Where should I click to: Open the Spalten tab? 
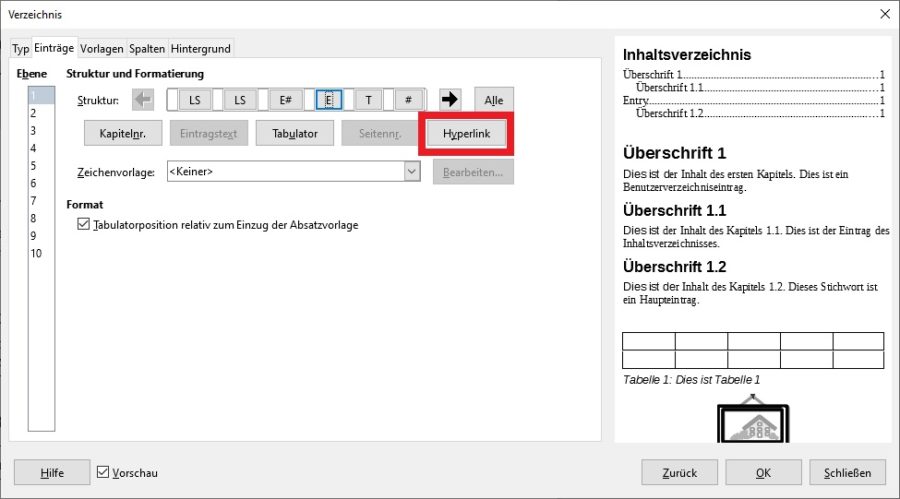147,49
